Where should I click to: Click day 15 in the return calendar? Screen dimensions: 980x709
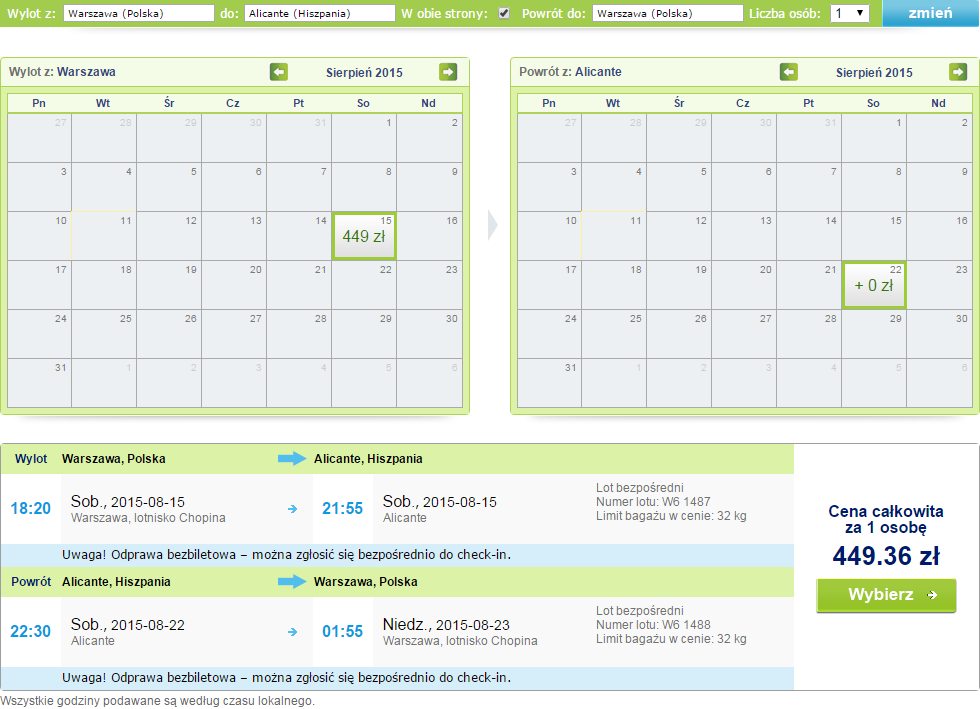pos(874,236)
